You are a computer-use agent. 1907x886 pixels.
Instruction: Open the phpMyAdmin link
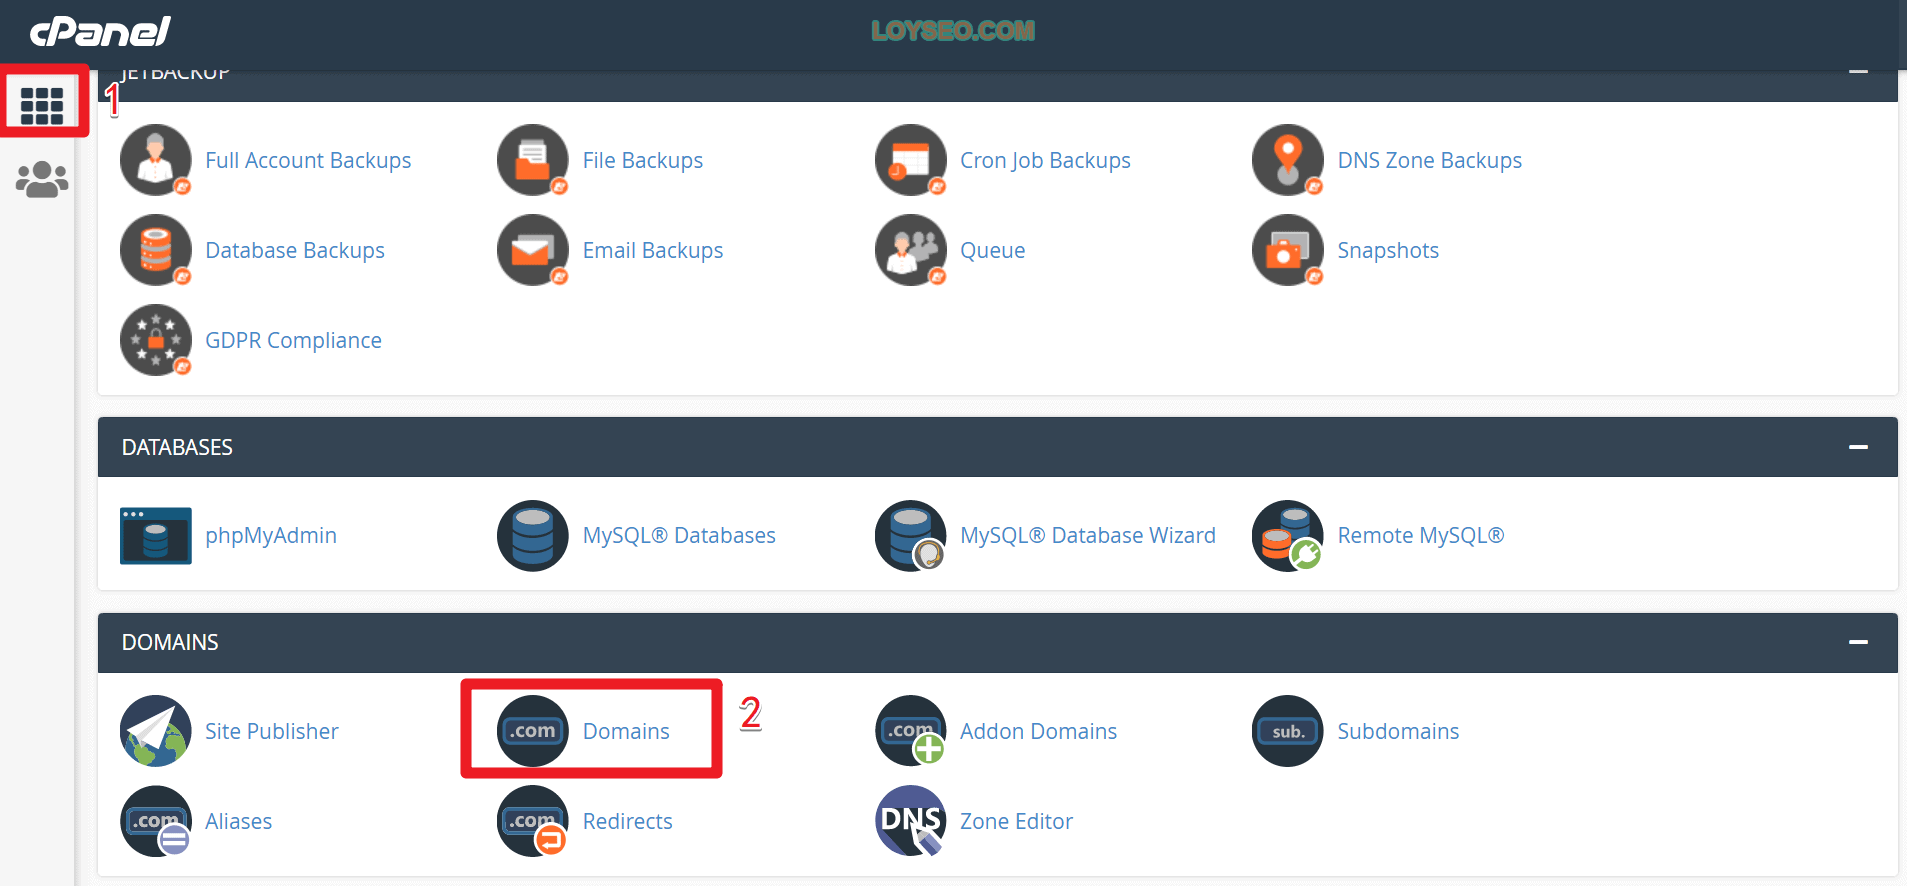tap(271, 536)
